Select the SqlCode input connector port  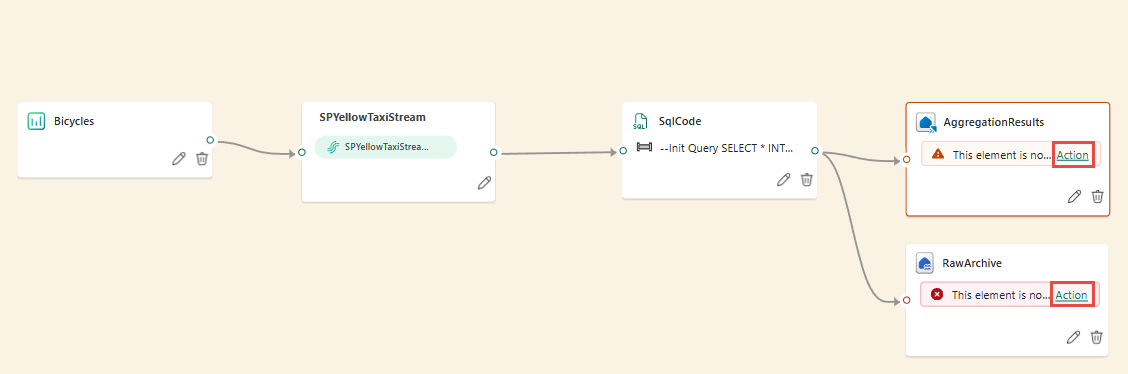(624, 151)
